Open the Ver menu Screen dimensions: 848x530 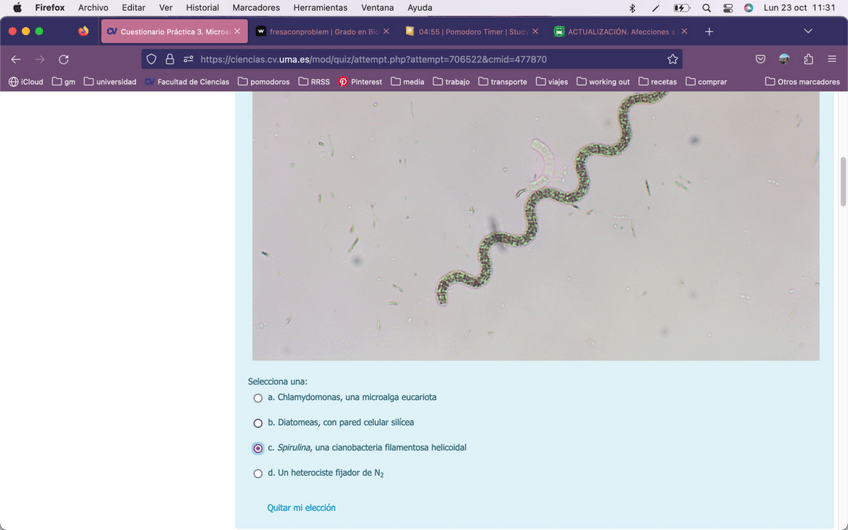[x=165, y=8]
